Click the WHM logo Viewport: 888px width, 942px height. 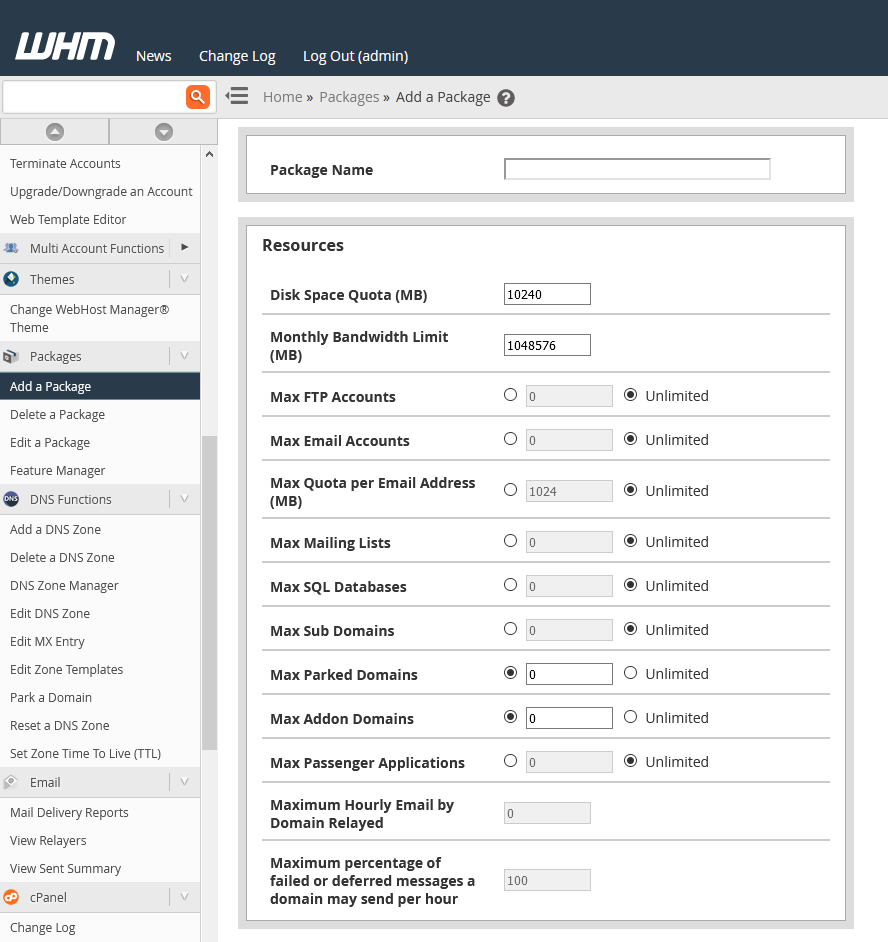tap(64, 45)
